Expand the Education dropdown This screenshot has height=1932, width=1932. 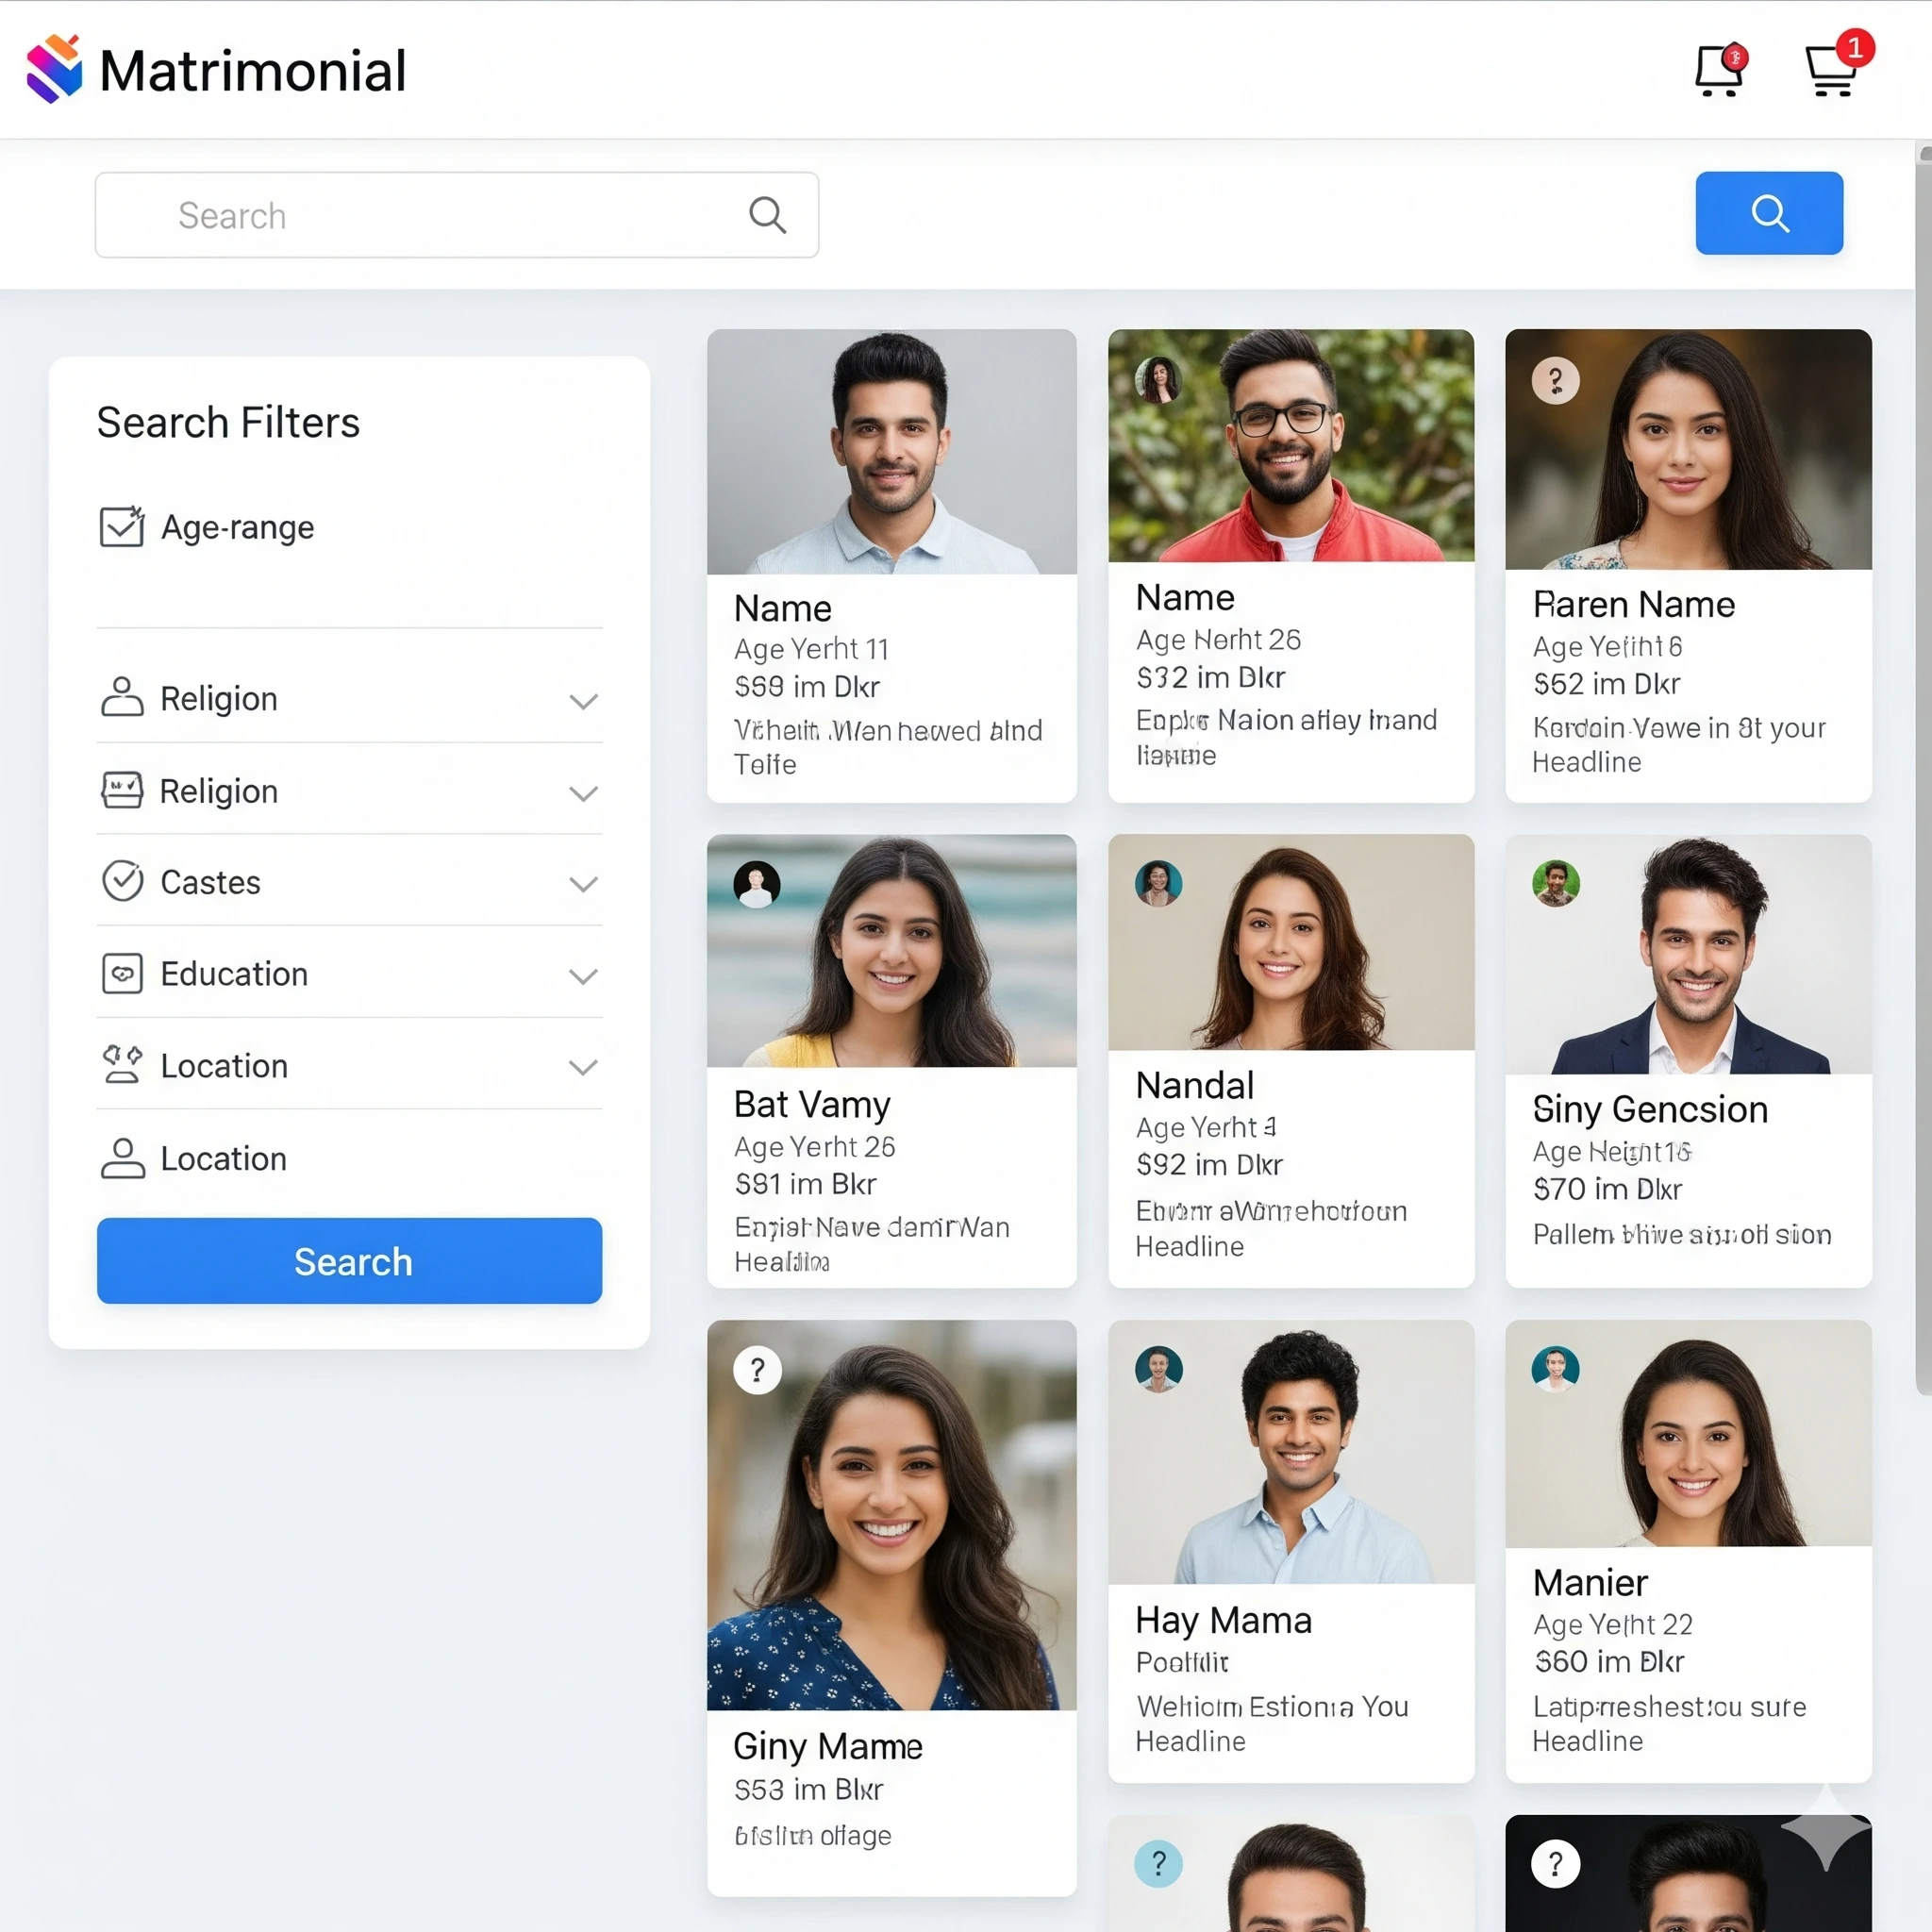(584, 976)
